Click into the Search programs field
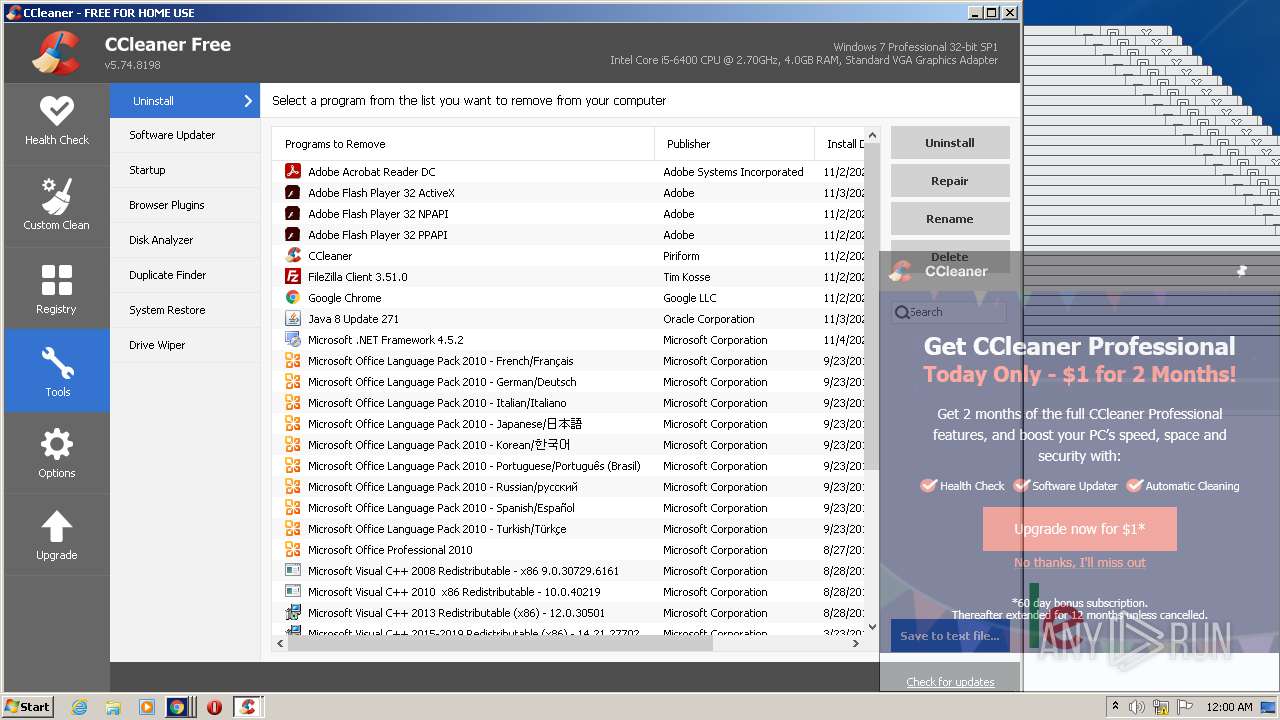 pyautogui.click(x=949, y=312)
